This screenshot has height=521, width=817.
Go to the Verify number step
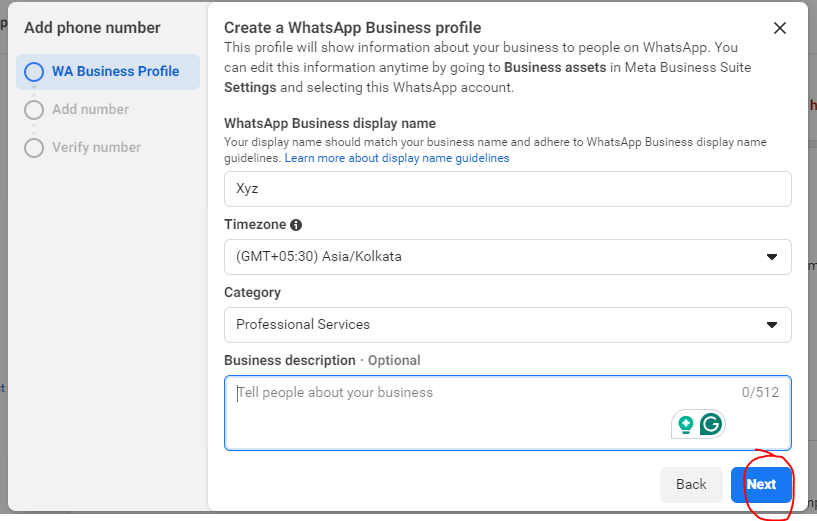click(x=96, y=147)
